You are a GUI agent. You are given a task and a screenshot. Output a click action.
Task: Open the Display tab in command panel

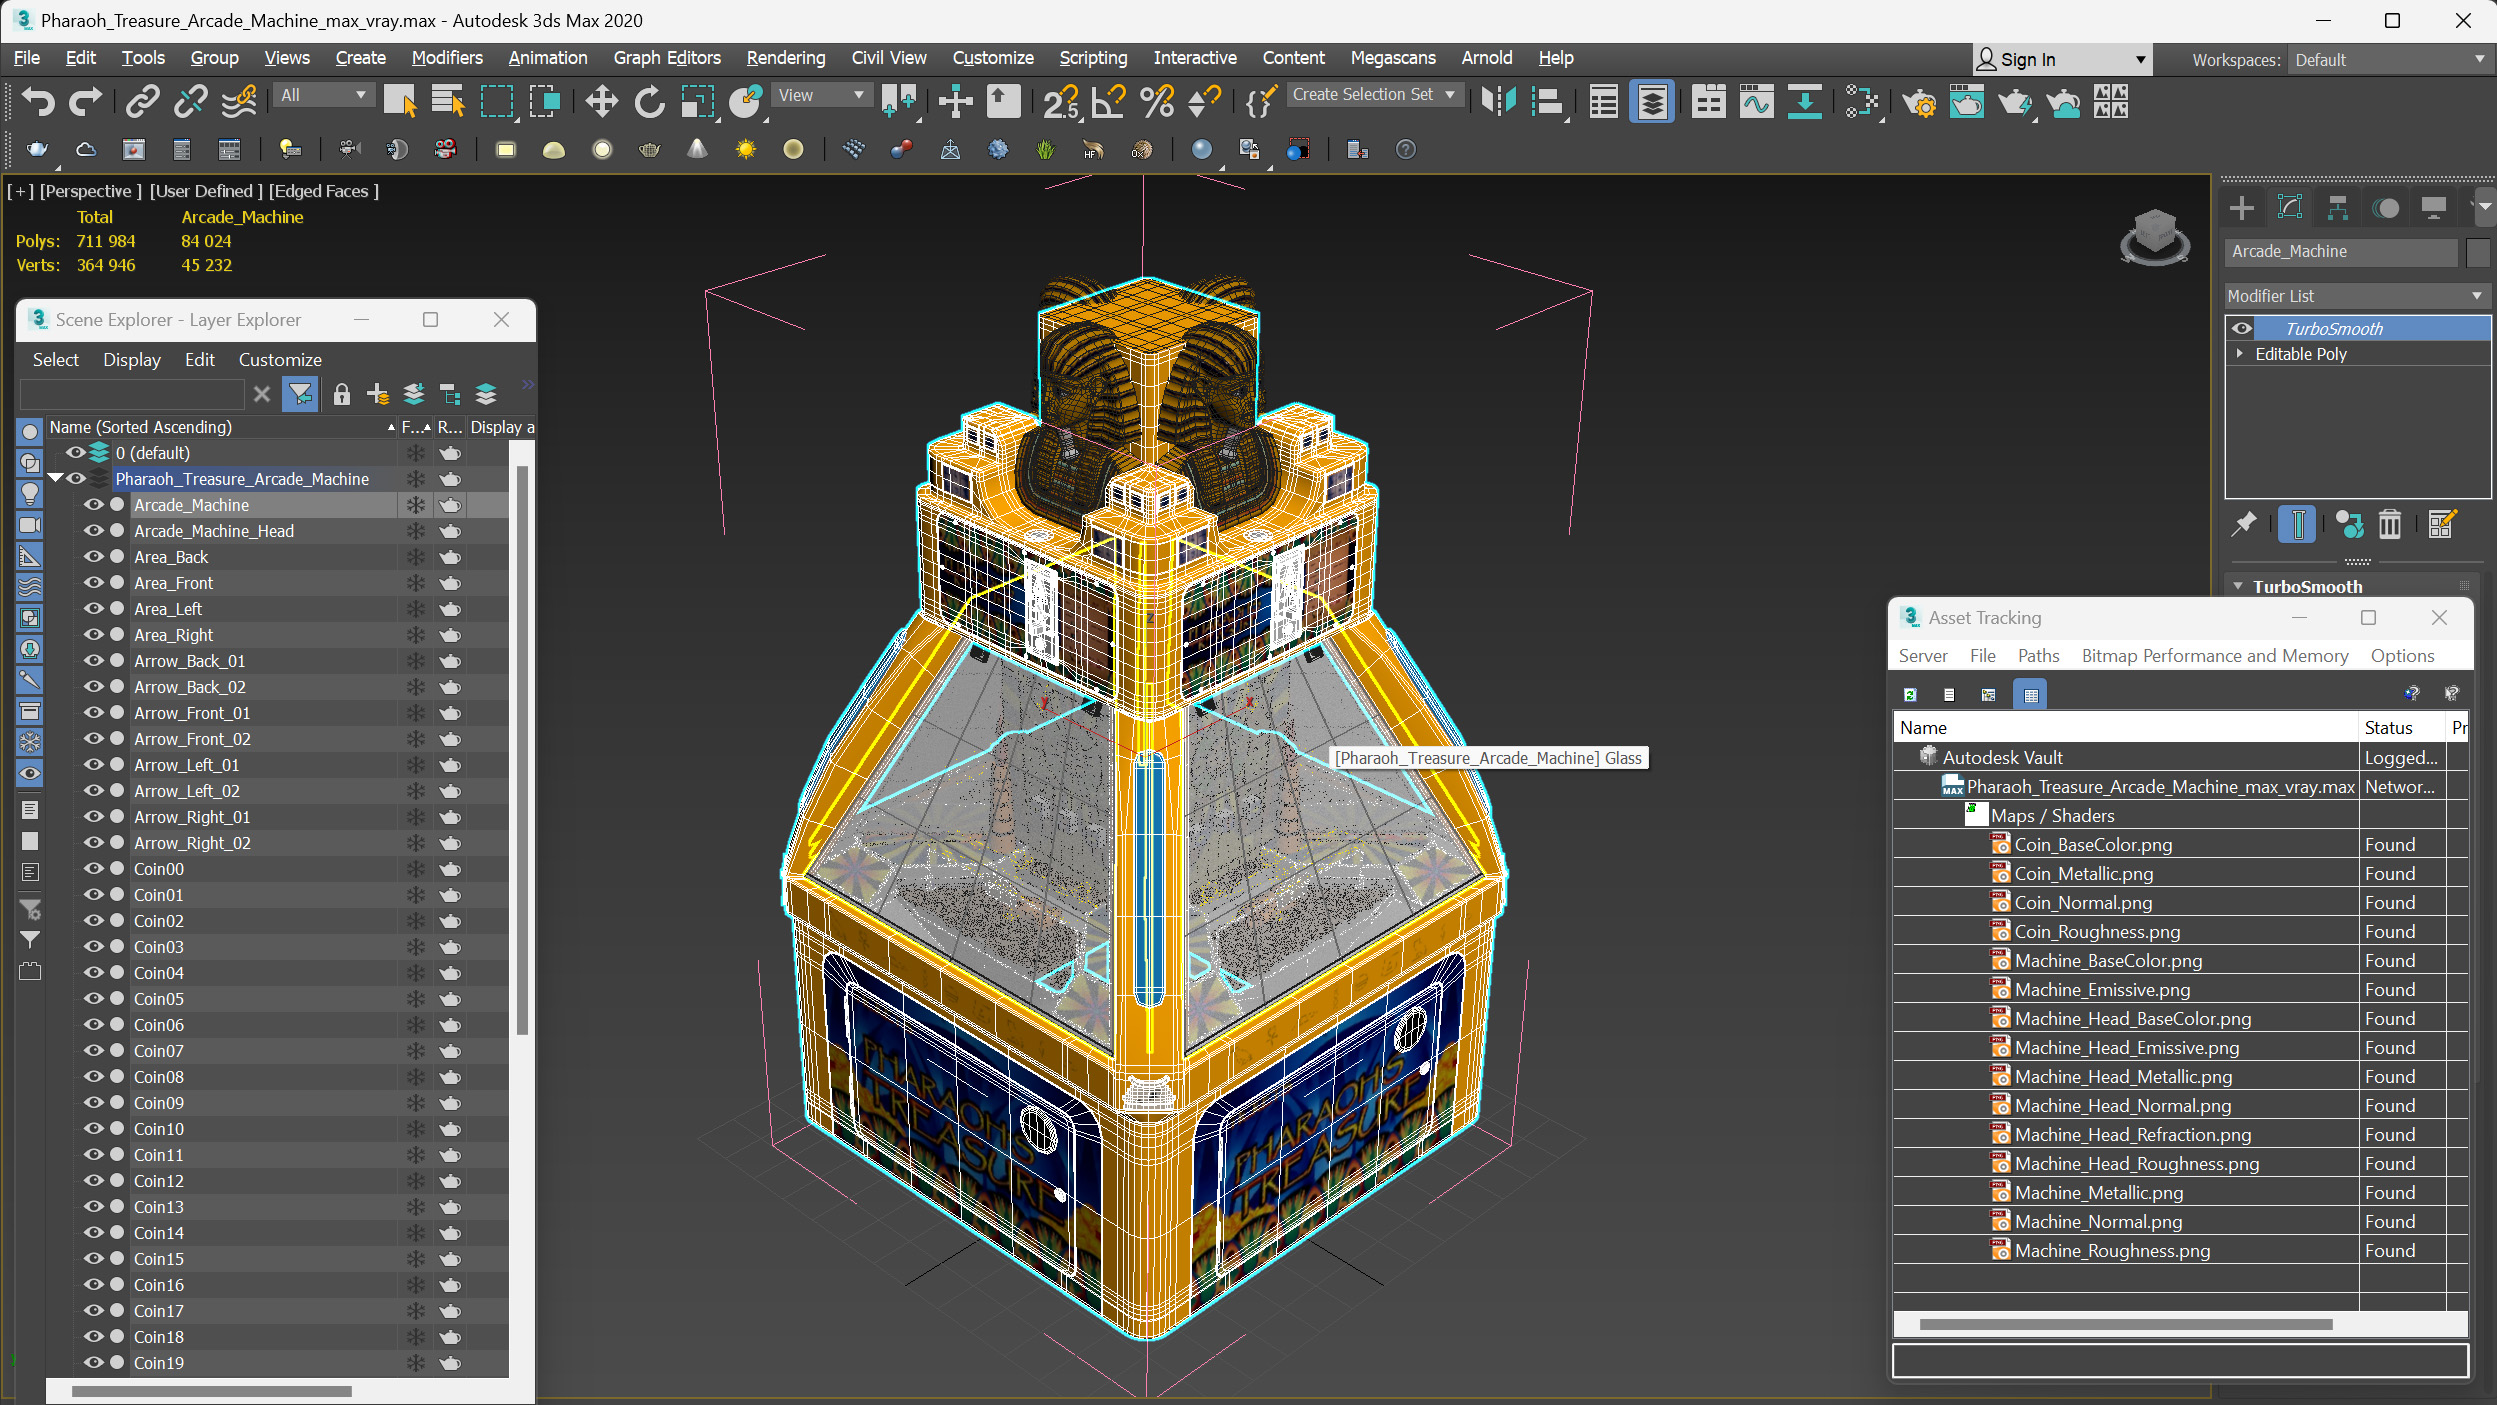pyautogui.click(x=2434, y=208)
